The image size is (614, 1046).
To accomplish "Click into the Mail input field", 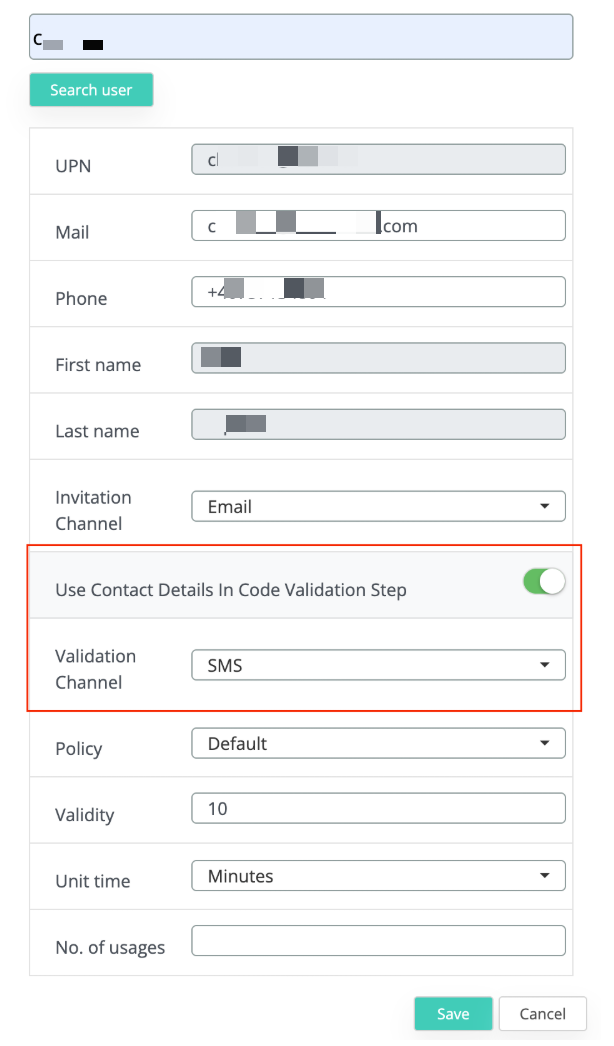I will pyautogui.click(x=378, y=226).
